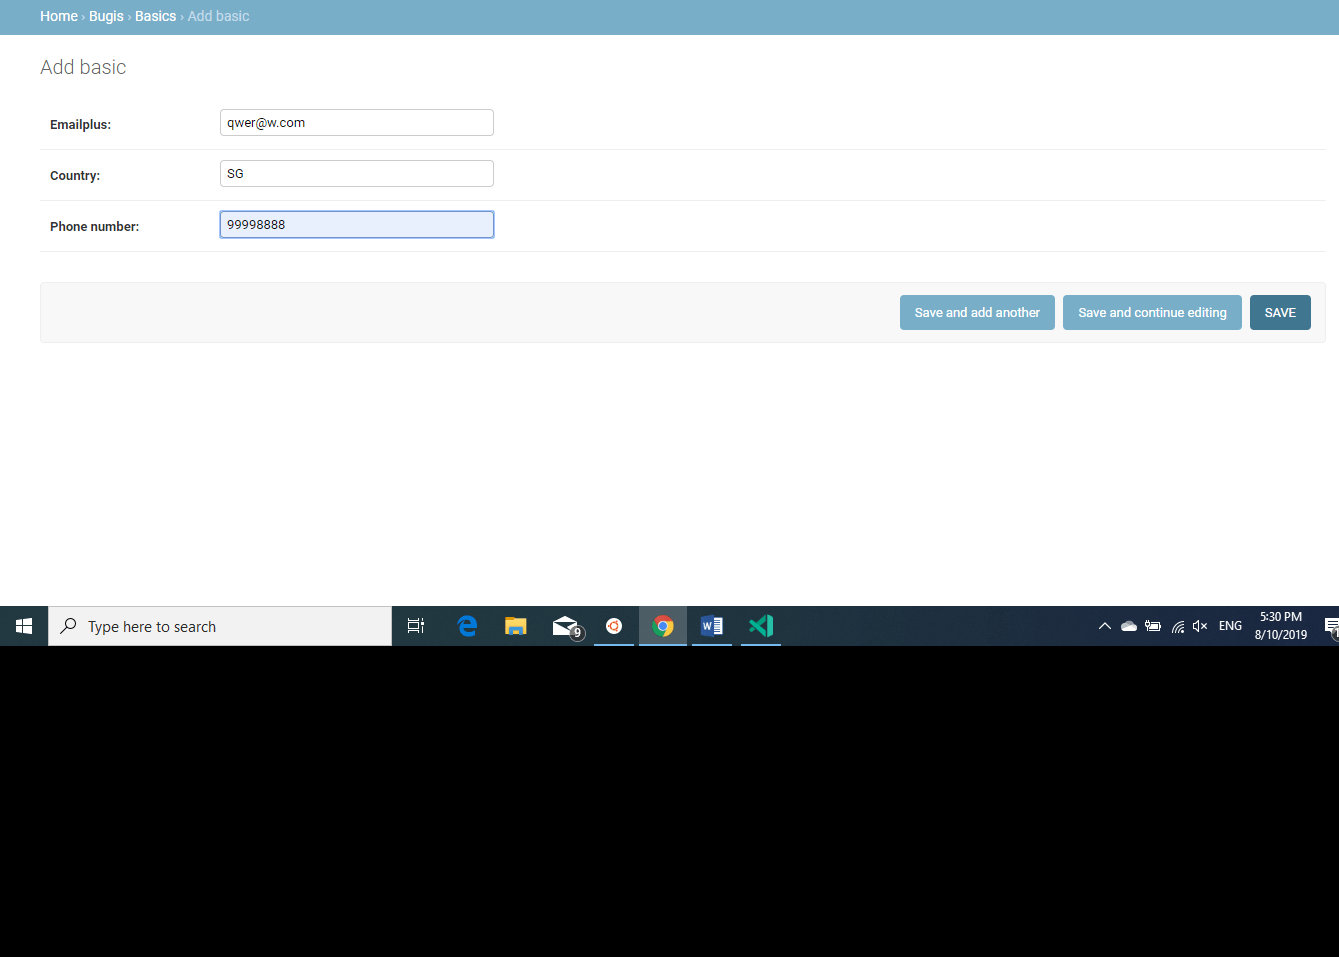
Task: Open Task View on the taskbar
Action: (416, 626)
